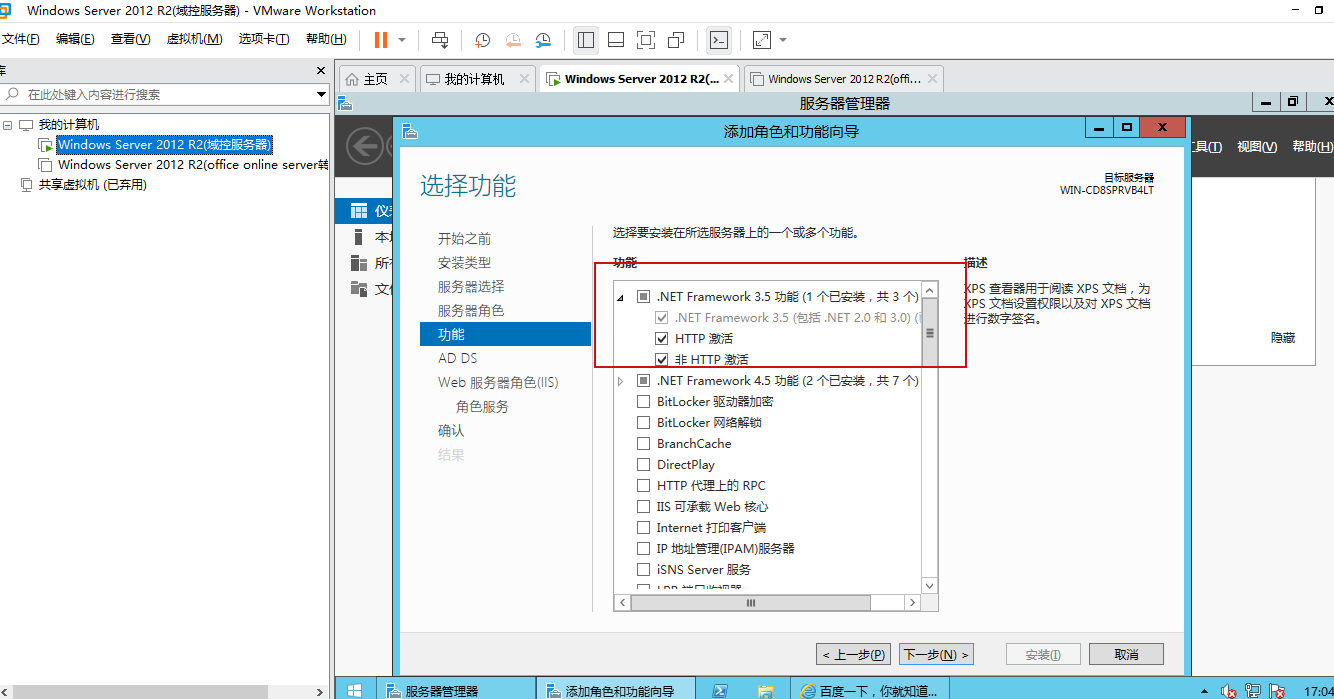Screen dimensions: 1334x699
Task: Toggle the .NET Framework 3.5 功能 checkbox
Action: coord(643,297)
